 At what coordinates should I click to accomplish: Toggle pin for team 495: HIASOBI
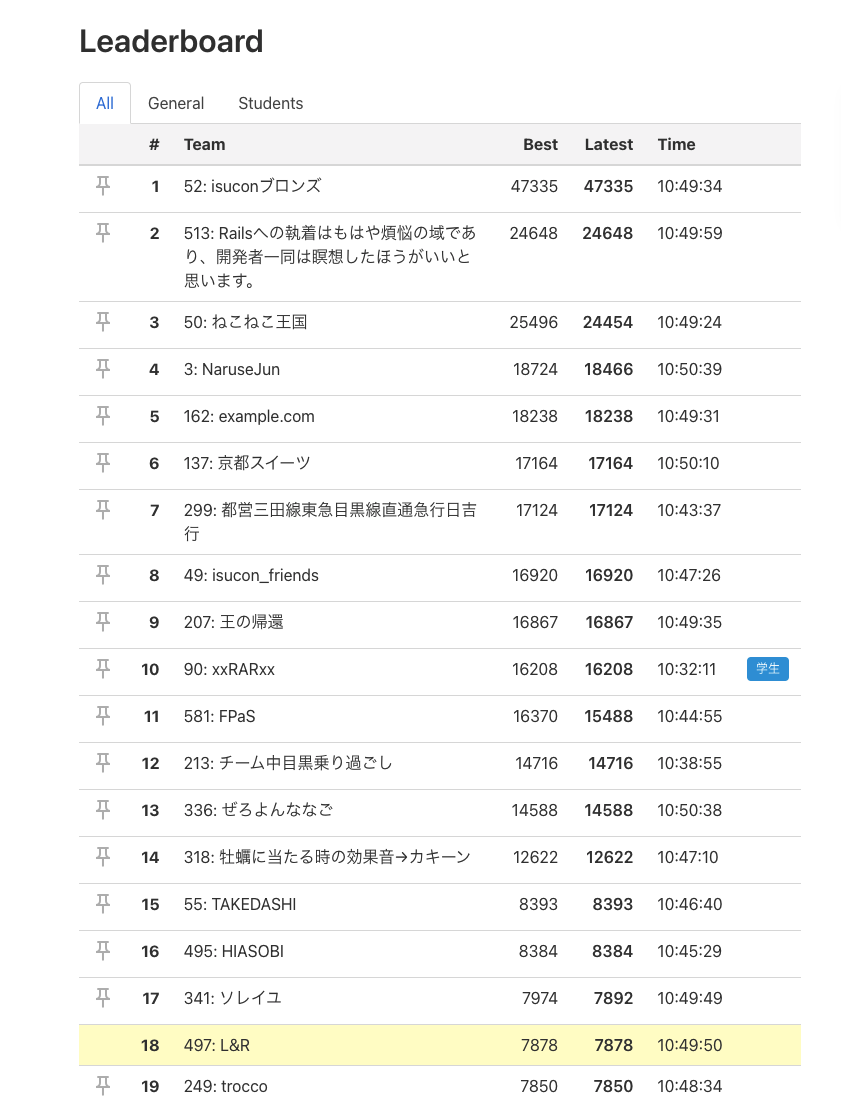click(103, 950)
